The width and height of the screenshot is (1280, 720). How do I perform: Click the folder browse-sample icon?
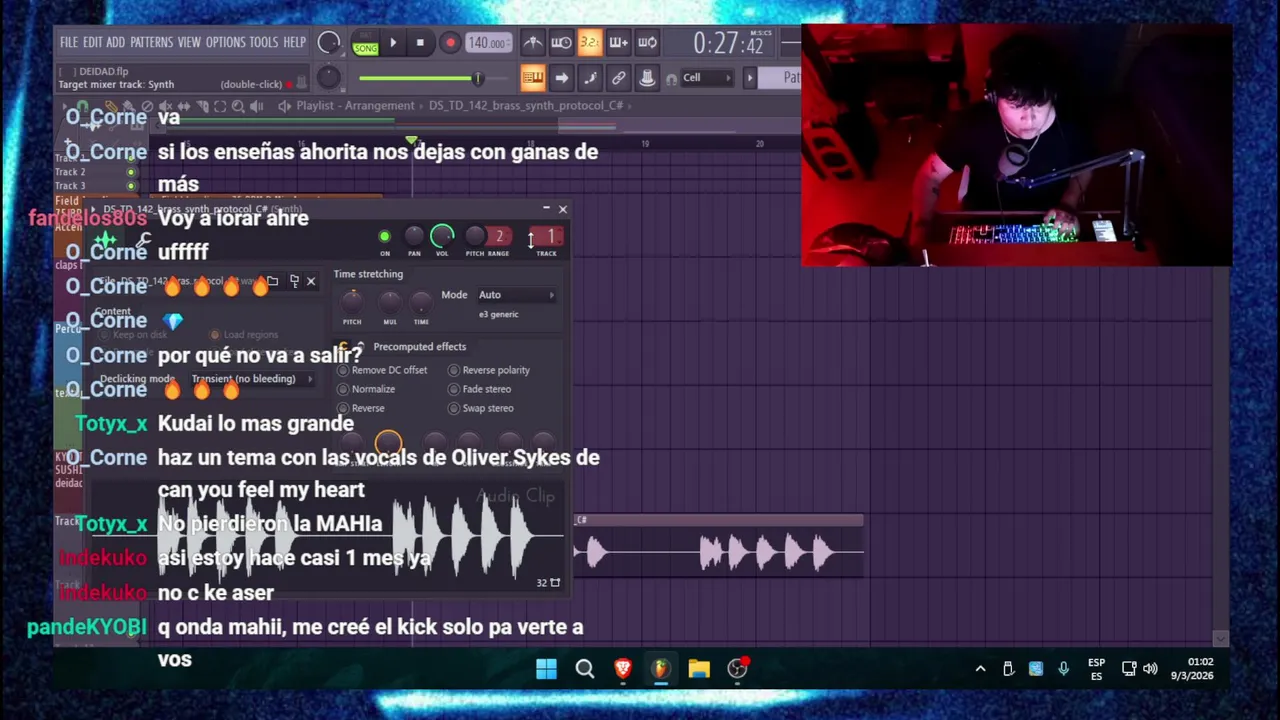coord(272,282)
